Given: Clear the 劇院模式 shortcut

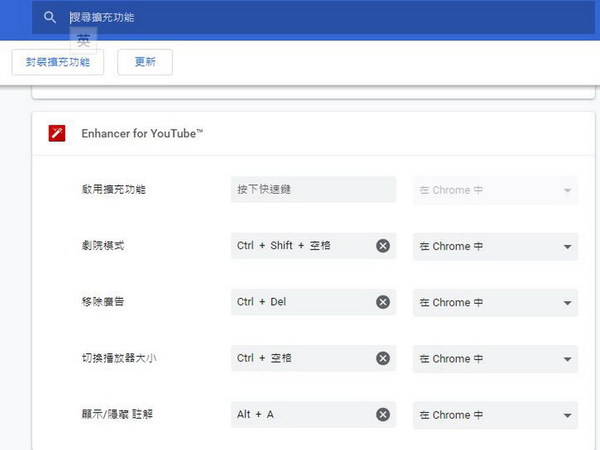Looking at the screenshot, I should 383,246.
